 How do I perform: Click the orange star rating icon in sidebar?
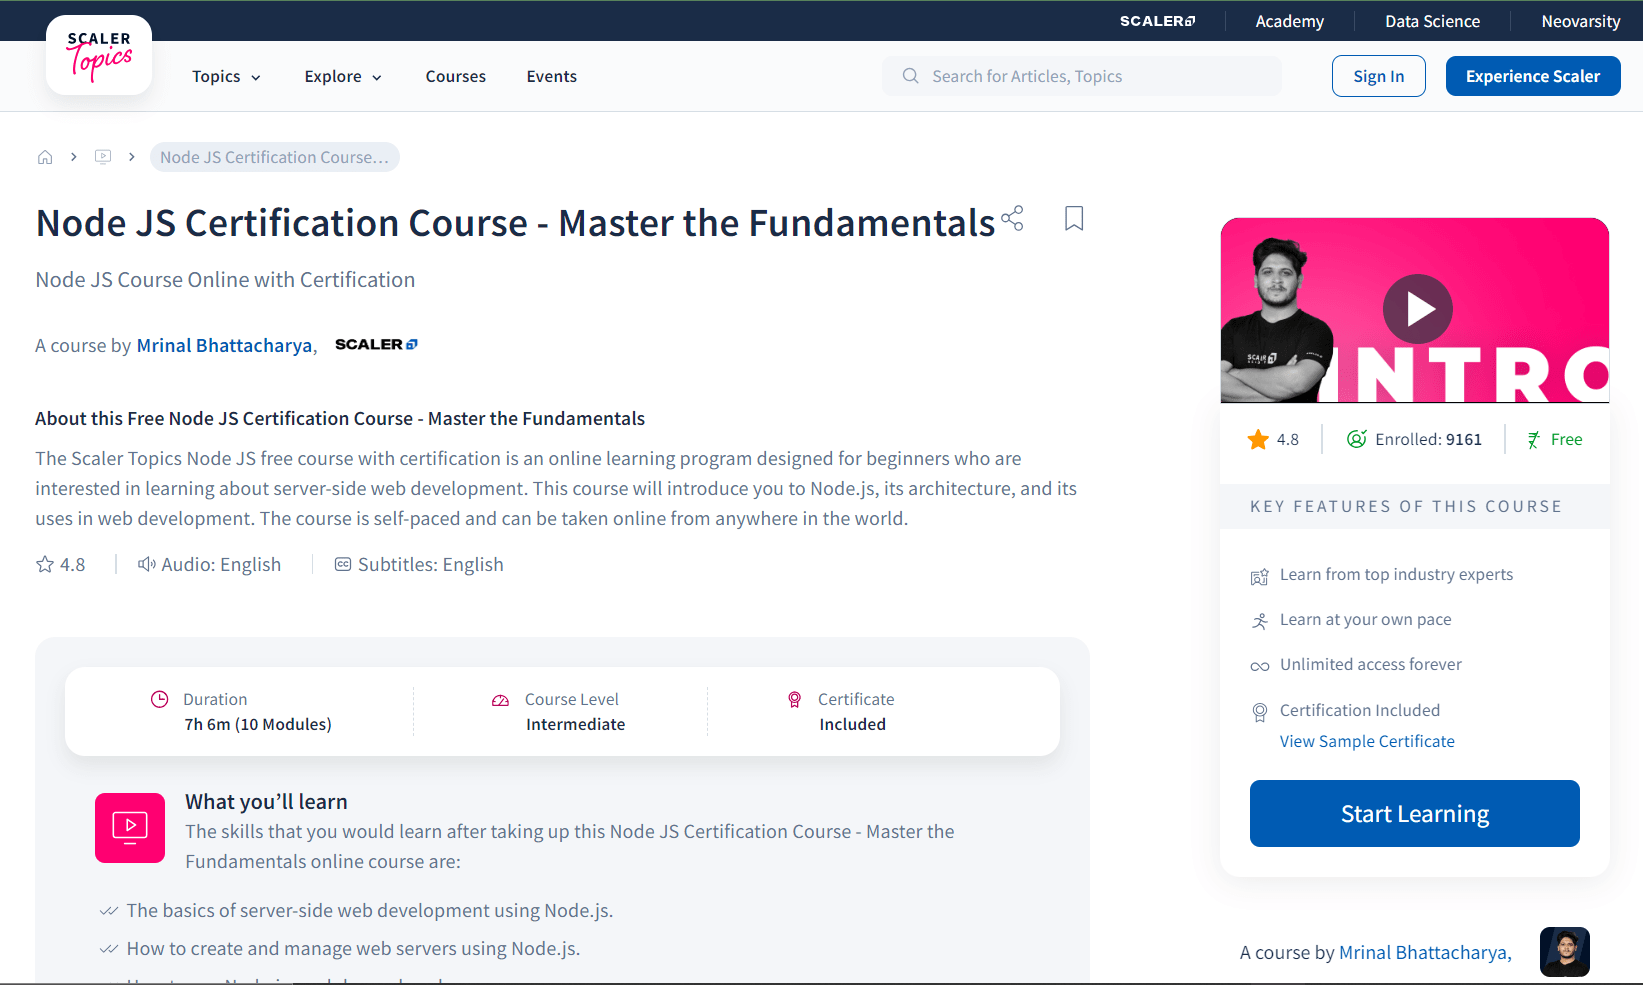[1257, 439]
